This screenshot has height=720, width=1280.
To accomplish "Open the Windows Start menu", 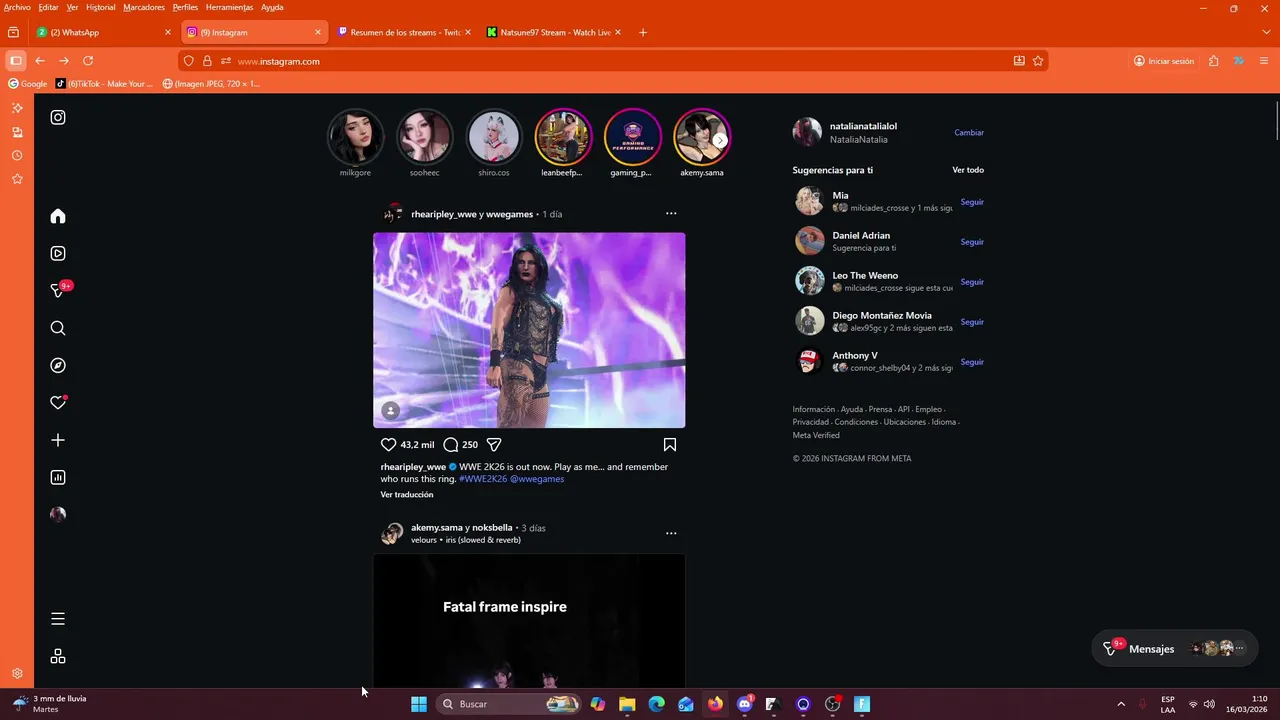I will point(419,704).
